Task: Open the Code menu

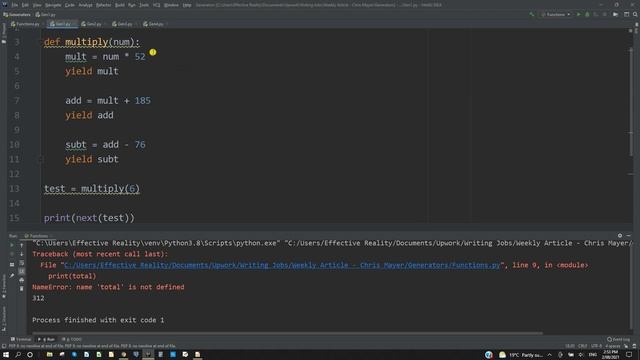Action: [70, 5]
